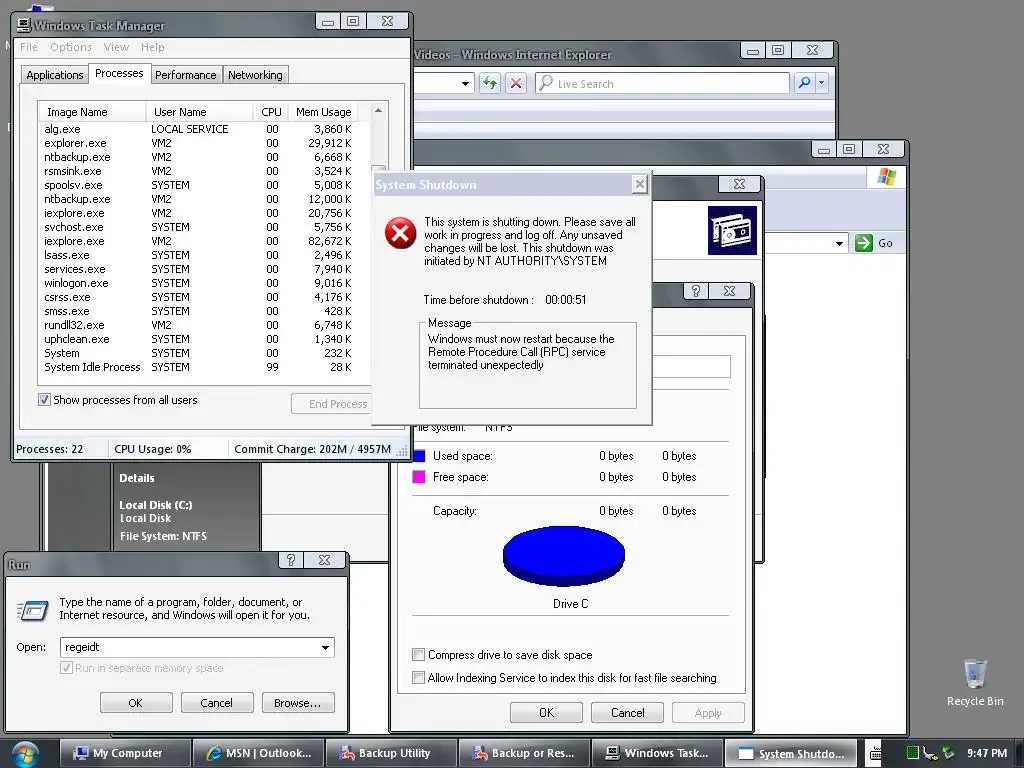Viewport: 1024px width, 768px height.
Task: Click OK in the disk properties dialog
Action: pyautogui.click(x=546, y=712)
